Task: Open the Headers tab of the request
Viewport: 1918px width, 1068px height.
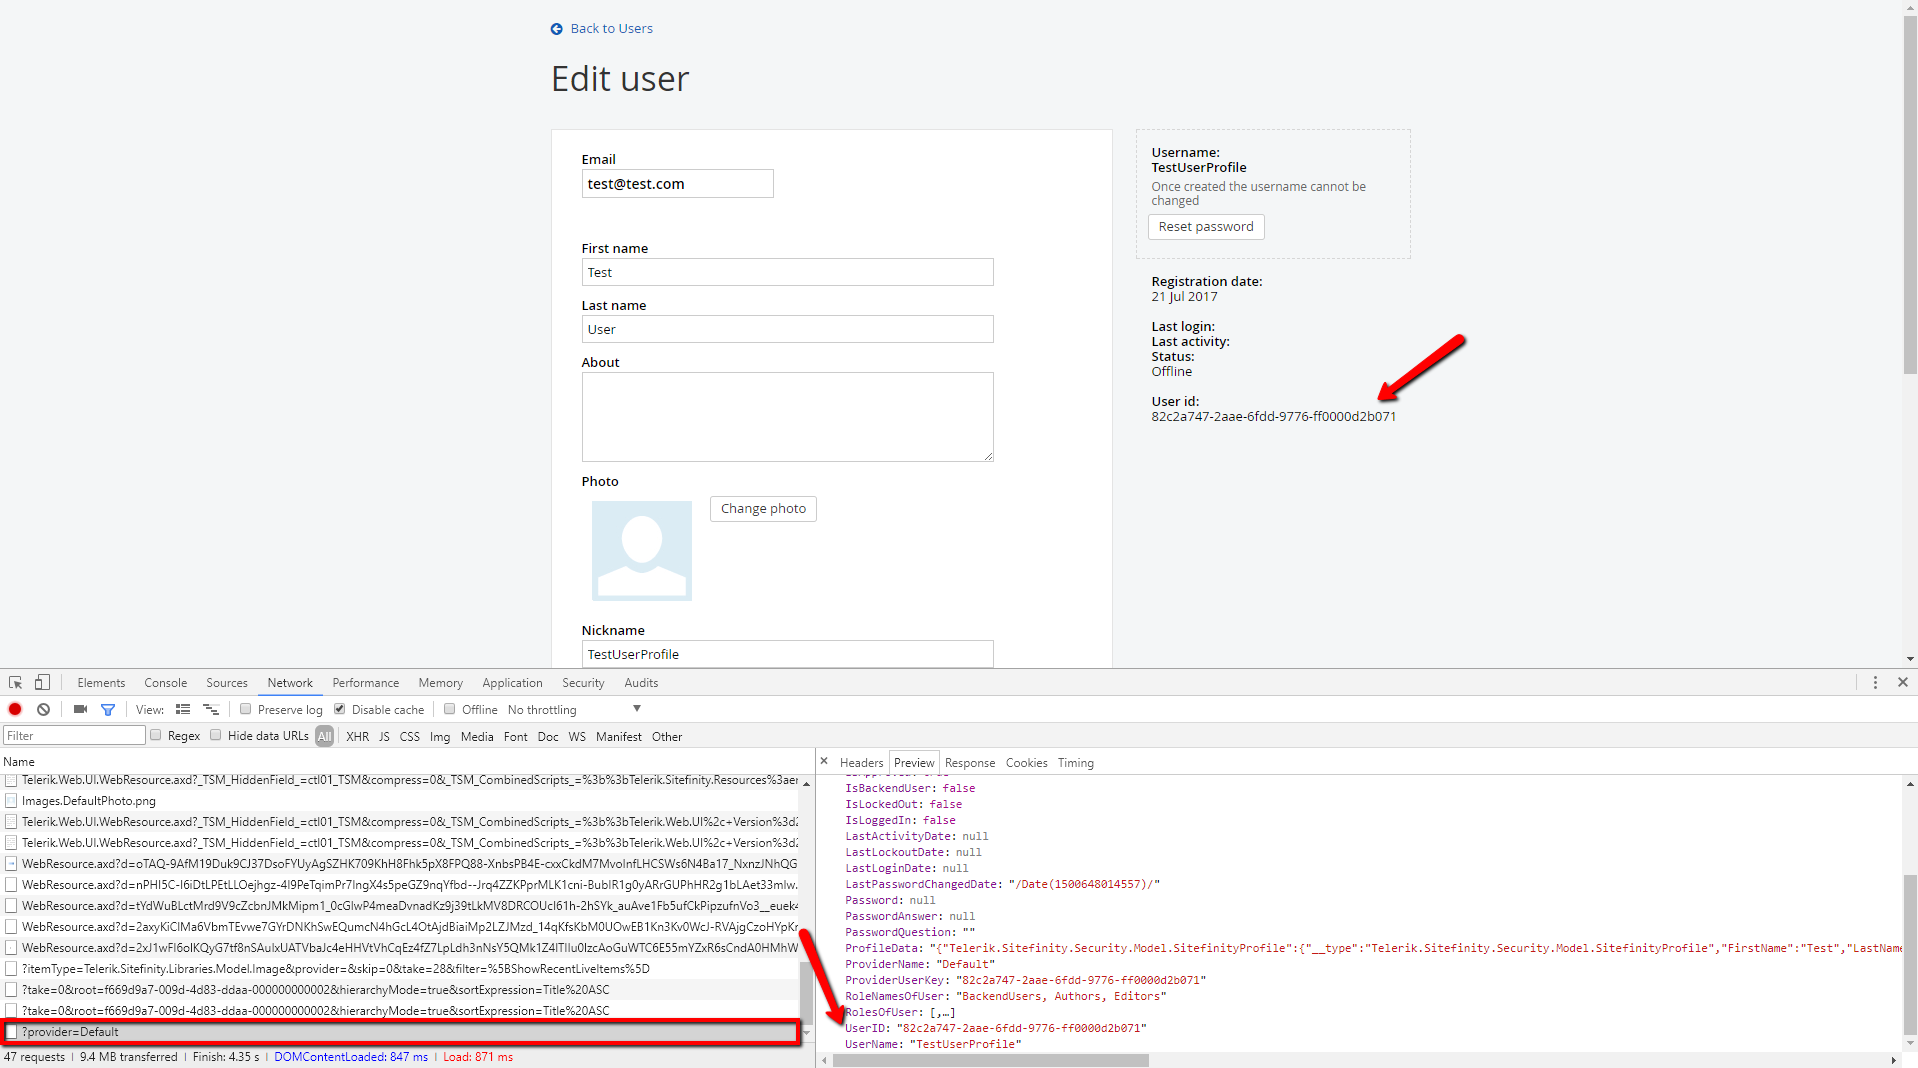Action: (x=861, y=762)
